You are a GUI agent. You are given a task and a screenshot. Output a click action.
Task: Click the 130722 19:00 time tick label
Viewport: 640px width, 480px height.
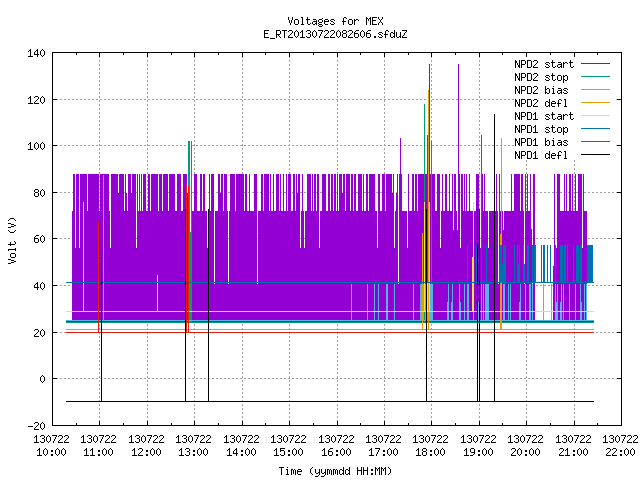pos(478,446)
